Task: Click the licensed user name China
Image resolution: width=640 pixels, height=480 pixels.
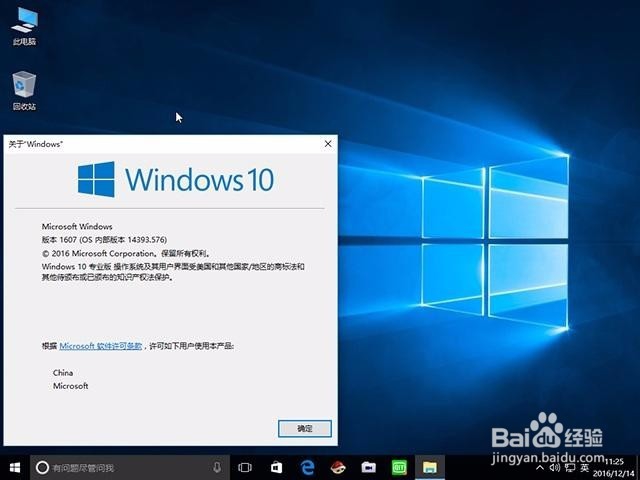Action: click(63, 373)
